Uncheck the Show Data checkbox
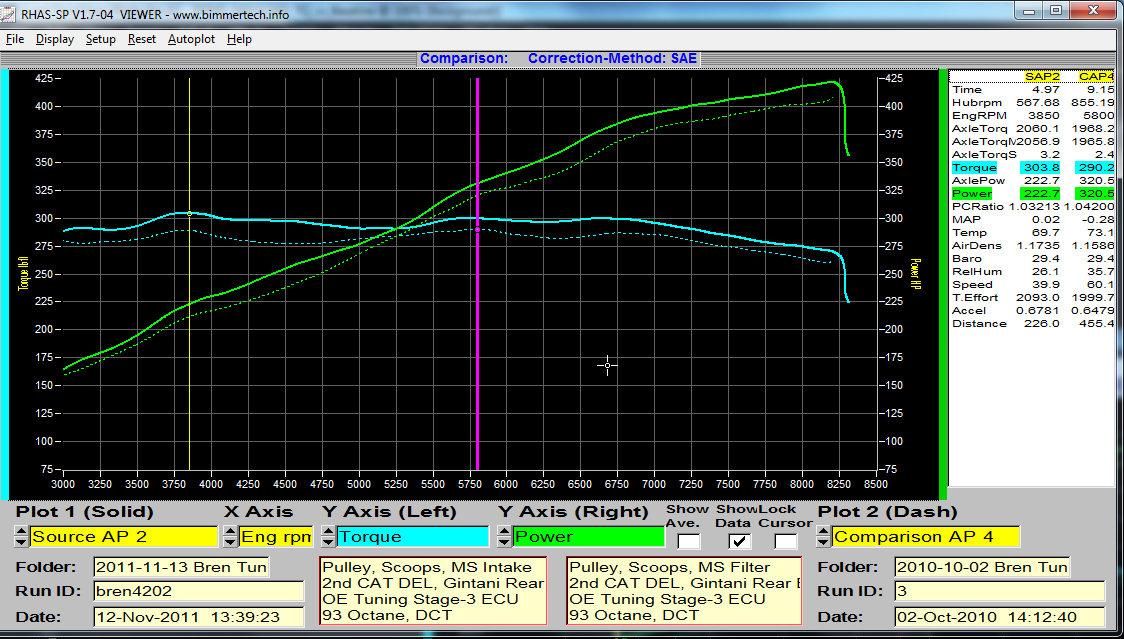1124x639 pixels. (x=739, y=541)
